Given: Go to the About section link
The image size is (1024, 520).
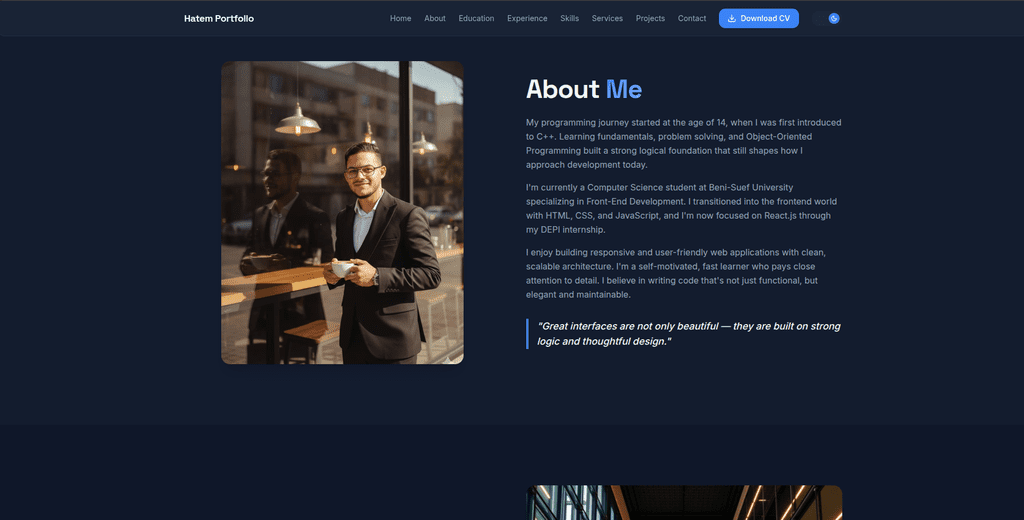Looking at the screenshot, I should tap(435, 18).
